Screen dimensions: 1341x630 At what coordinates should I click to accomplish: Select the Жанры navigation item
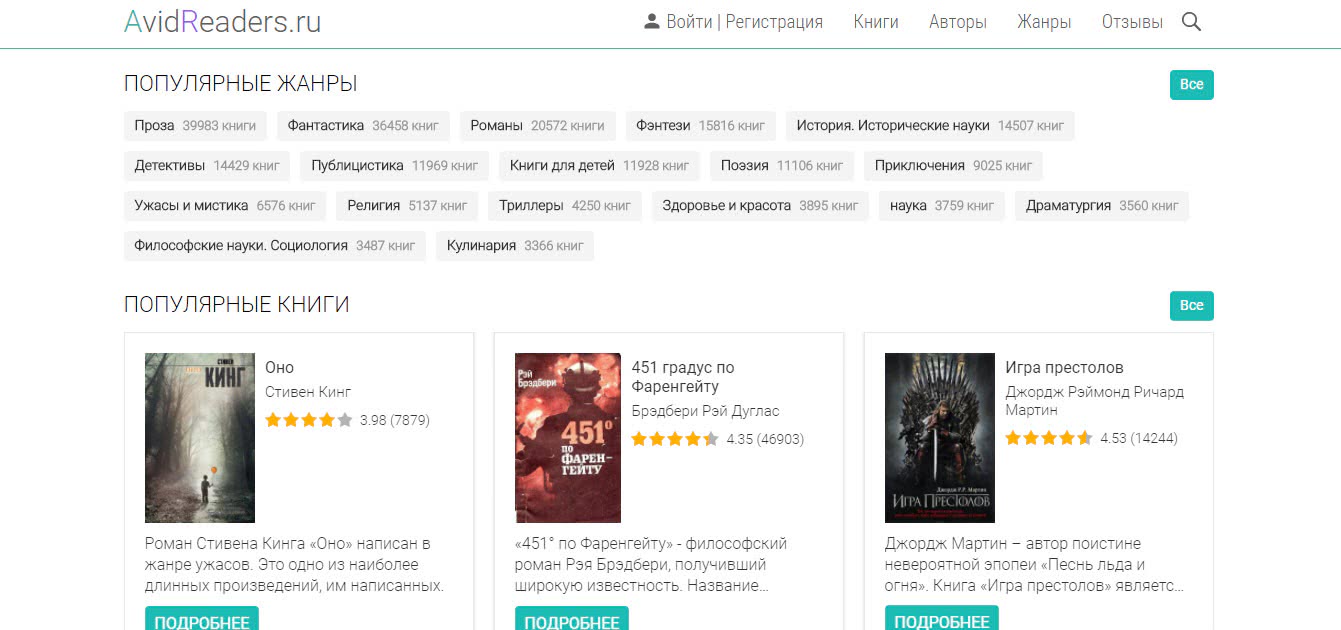tap(1043, 22)
